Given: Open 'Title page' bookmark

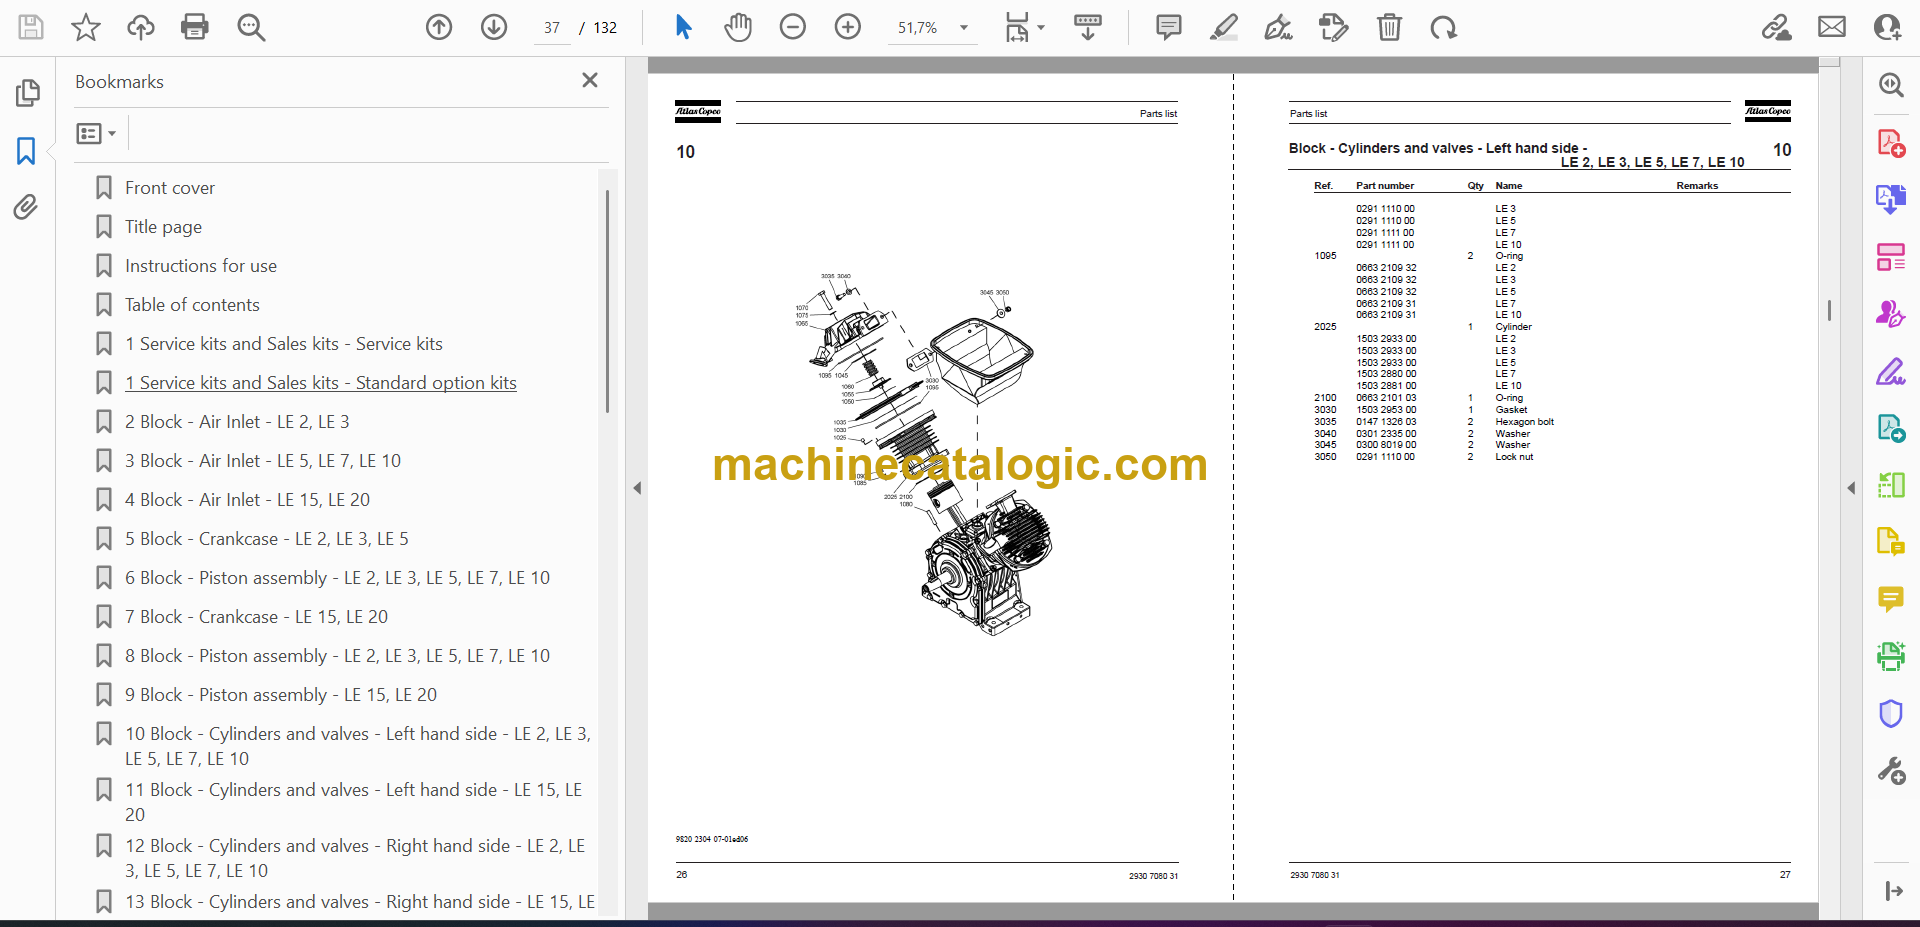Looking at the screenshot, I should point(163,227).
